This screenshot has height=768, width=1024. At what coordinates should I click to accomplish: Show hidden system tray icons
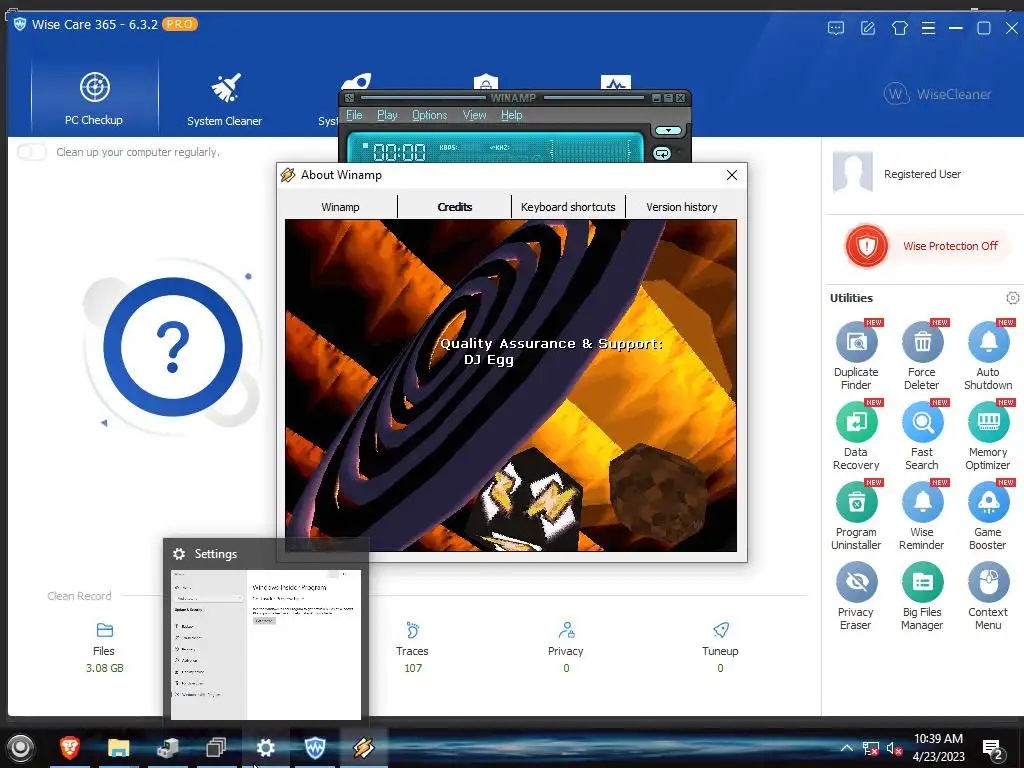click(846, 748)
